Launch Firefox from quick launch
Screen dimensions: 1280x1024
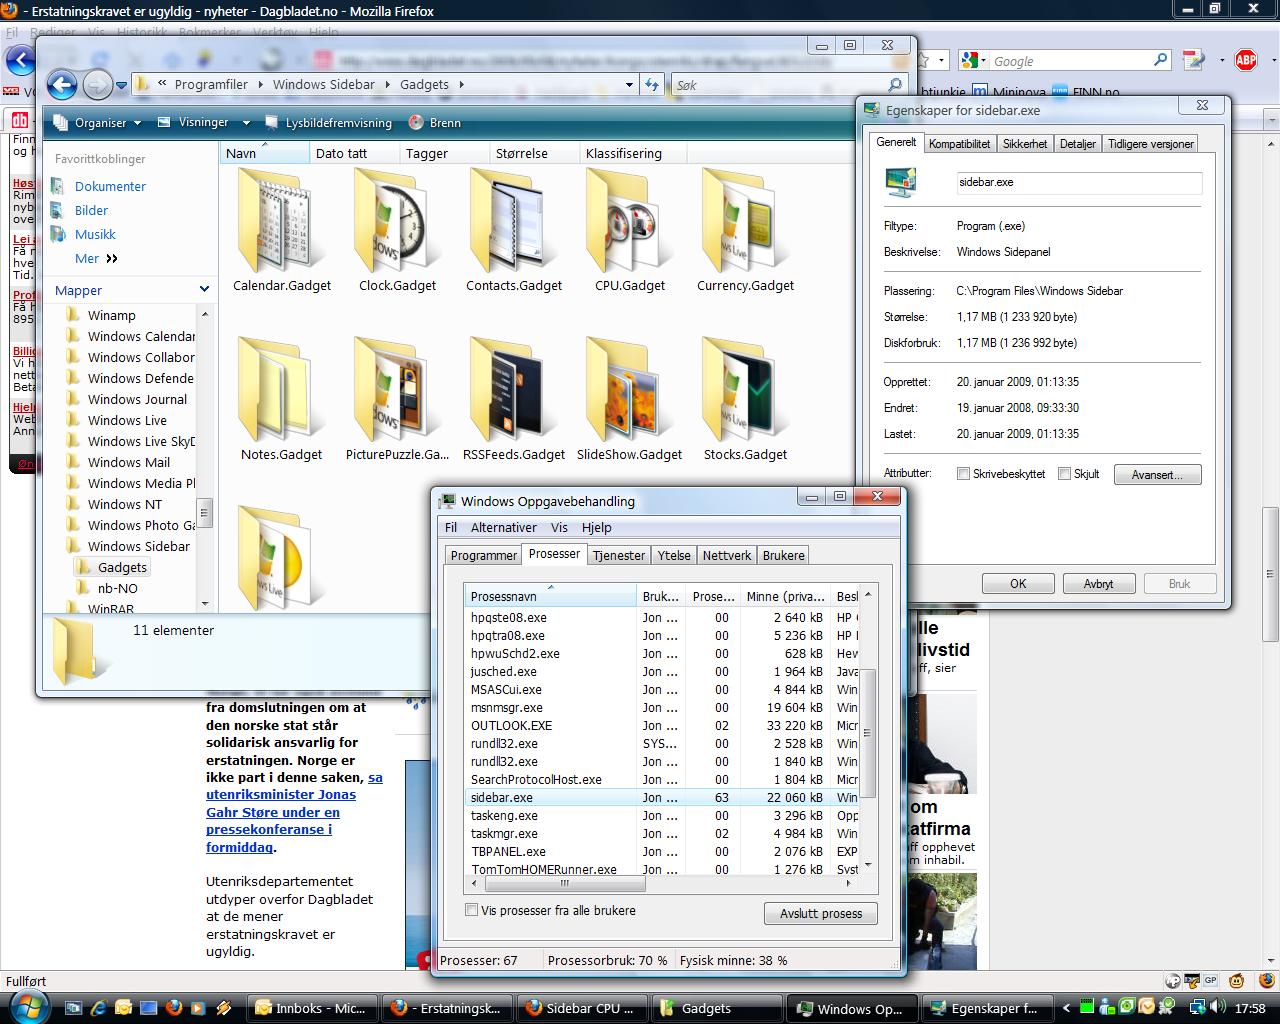(x=174, y=1008)
